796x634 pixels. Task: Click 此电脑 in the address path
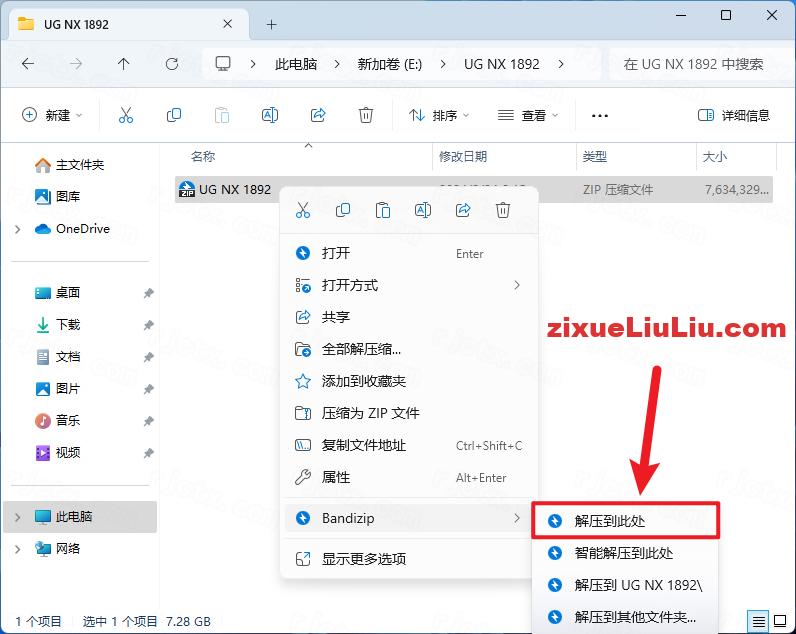pos(296,64)
